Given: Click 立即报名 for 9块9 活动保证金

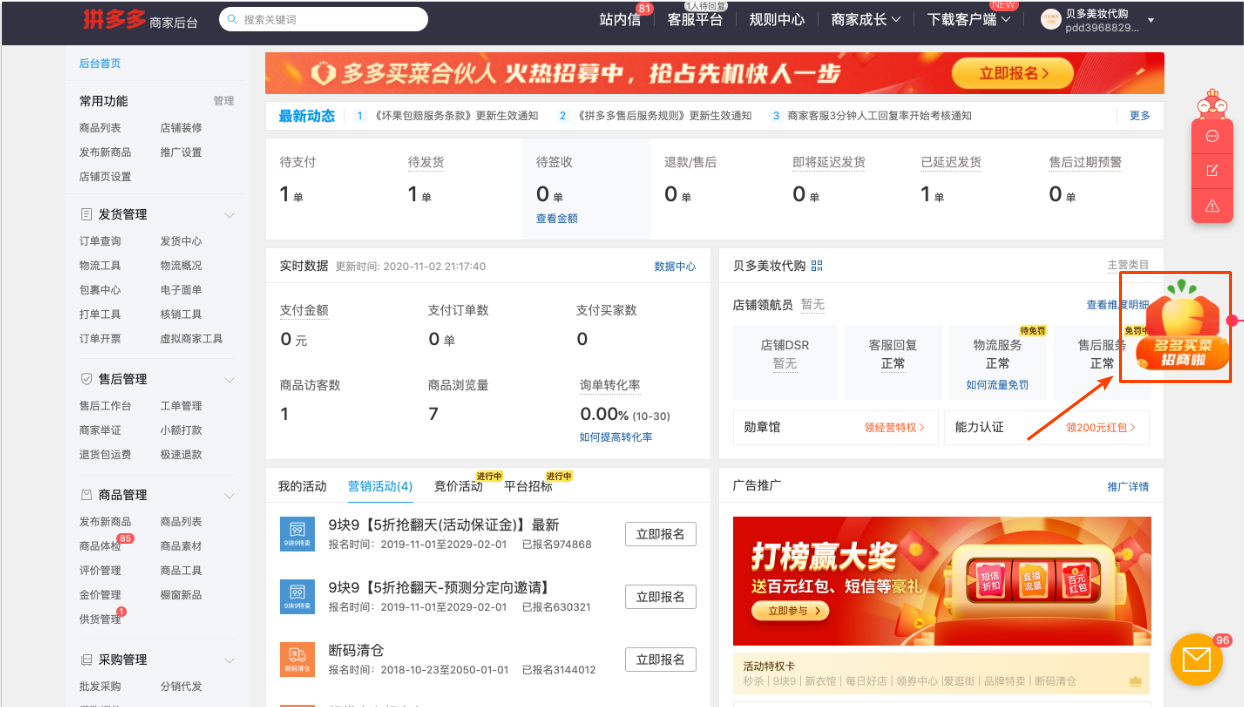Looking at the screenshot, I should tap(660, 534).
